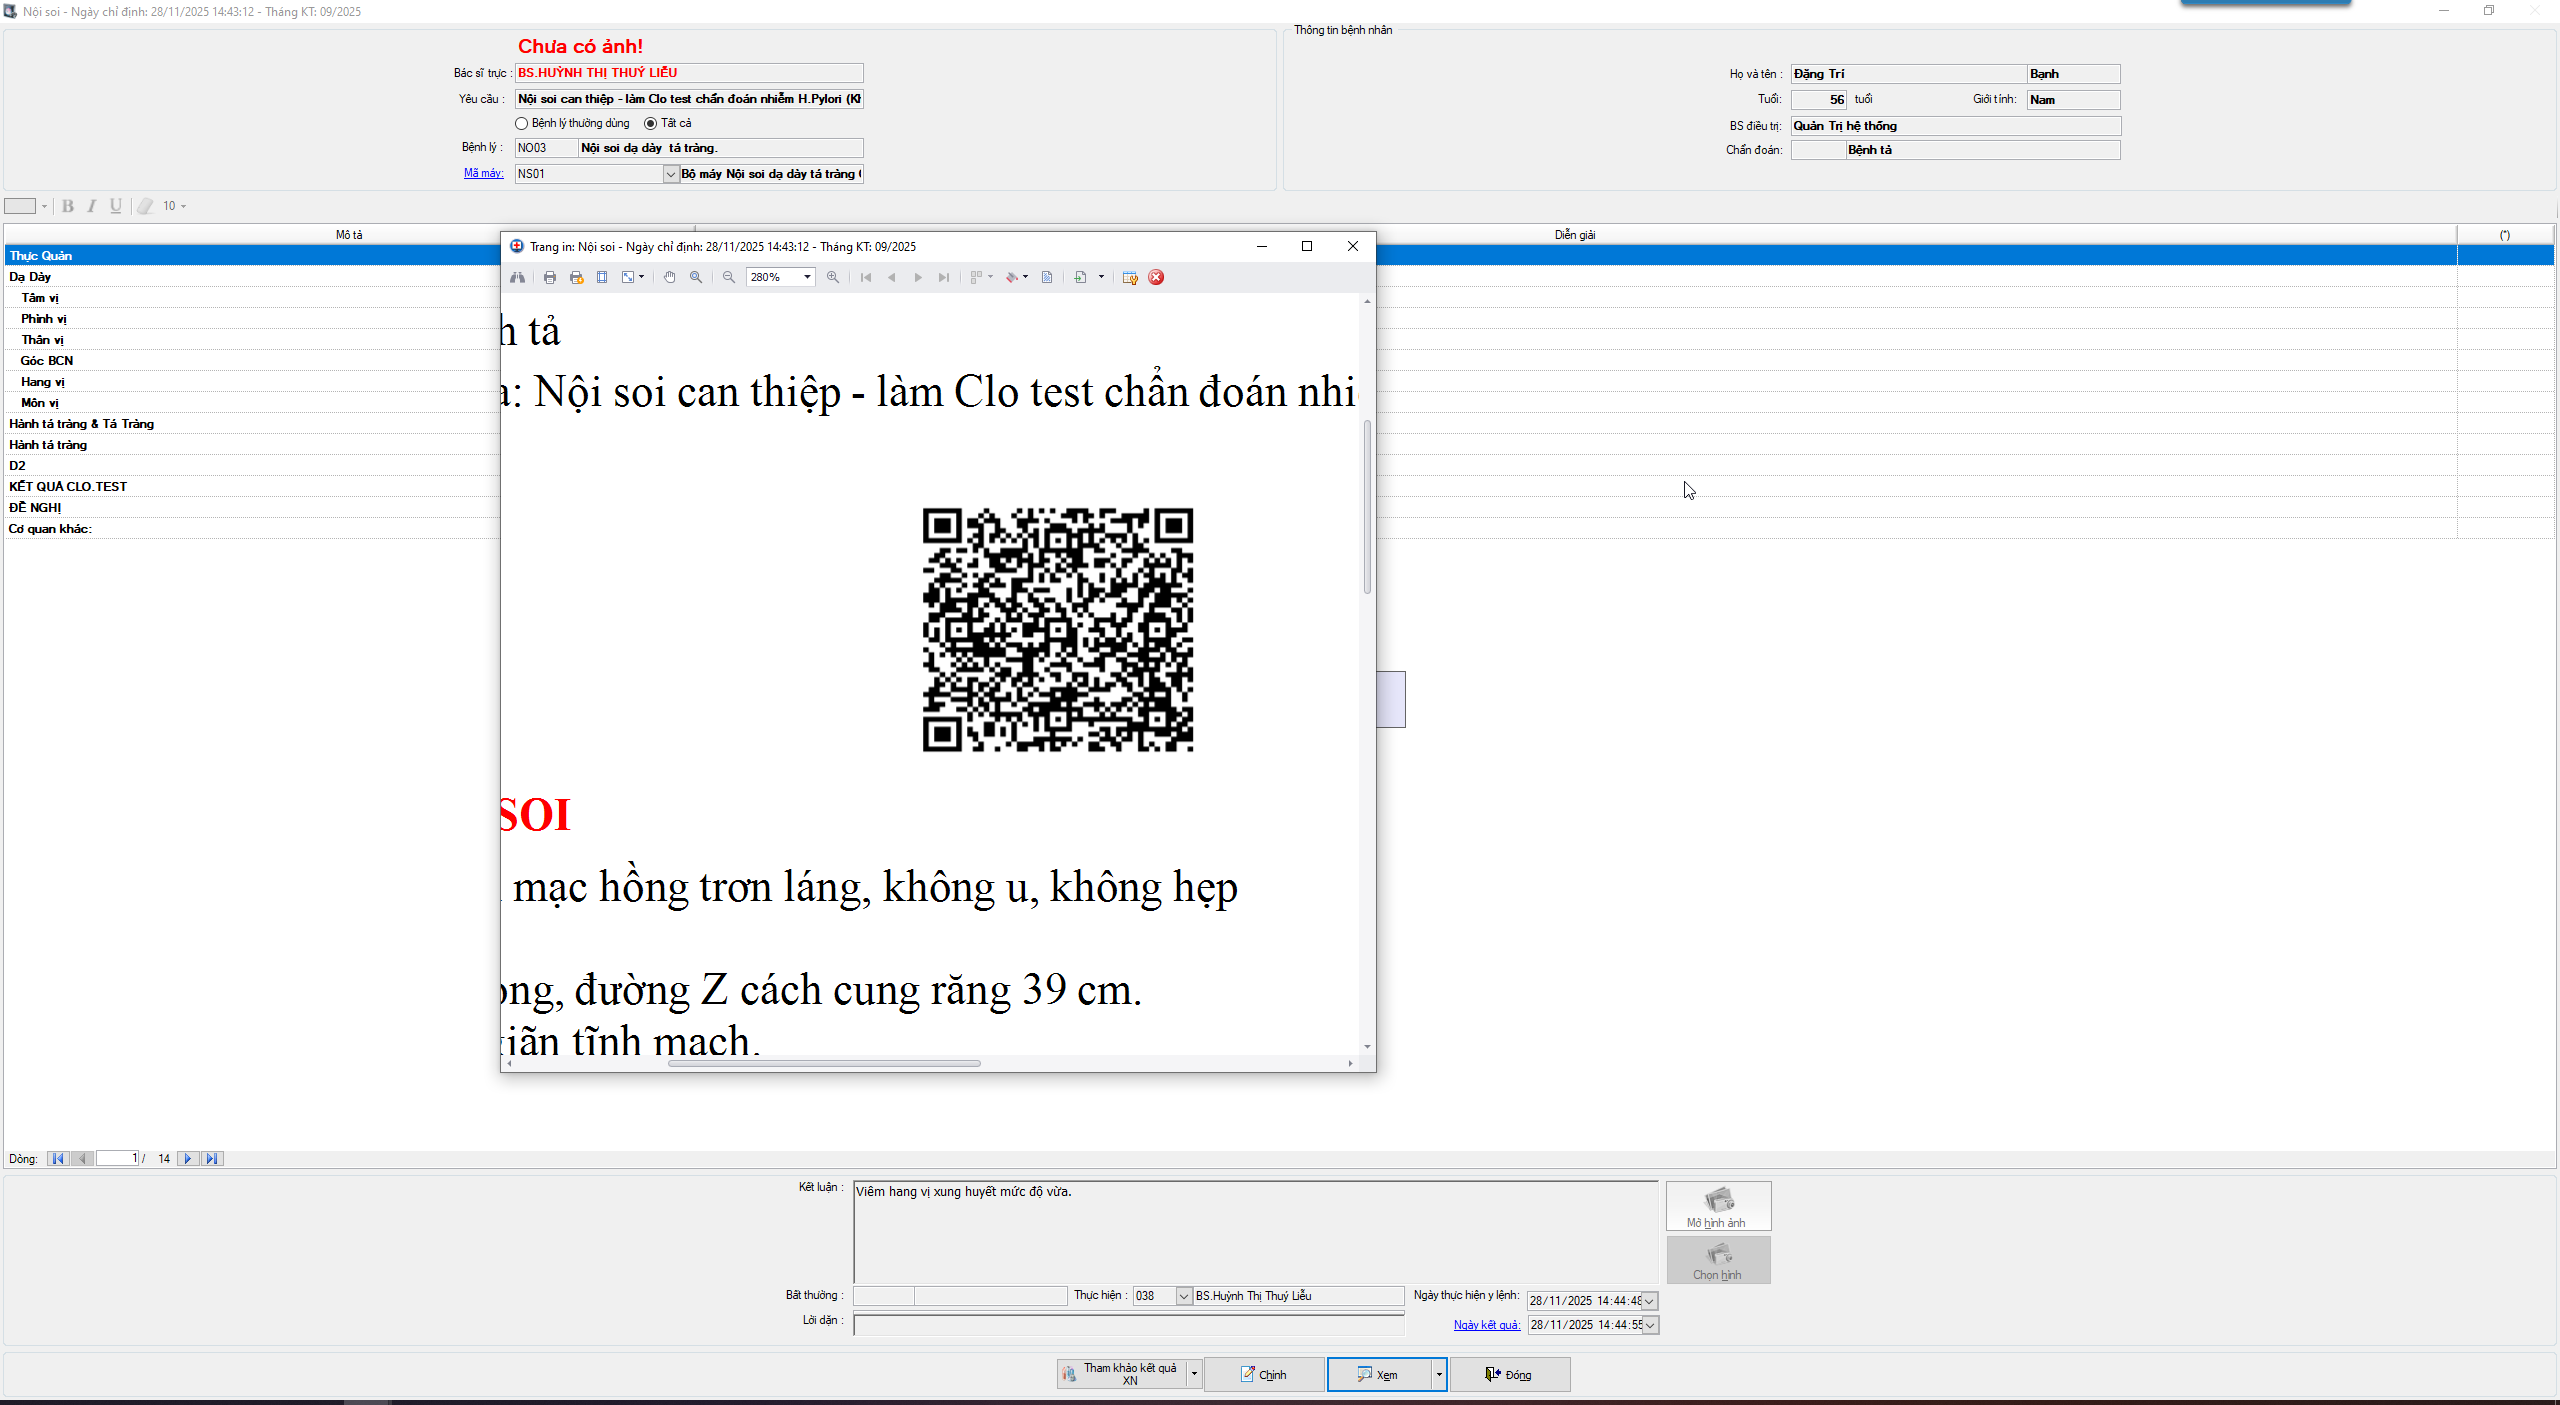Click the 'Ngày kết quả' link
Viewport: 2560px width, 1405px height.
(1486, 1325)
